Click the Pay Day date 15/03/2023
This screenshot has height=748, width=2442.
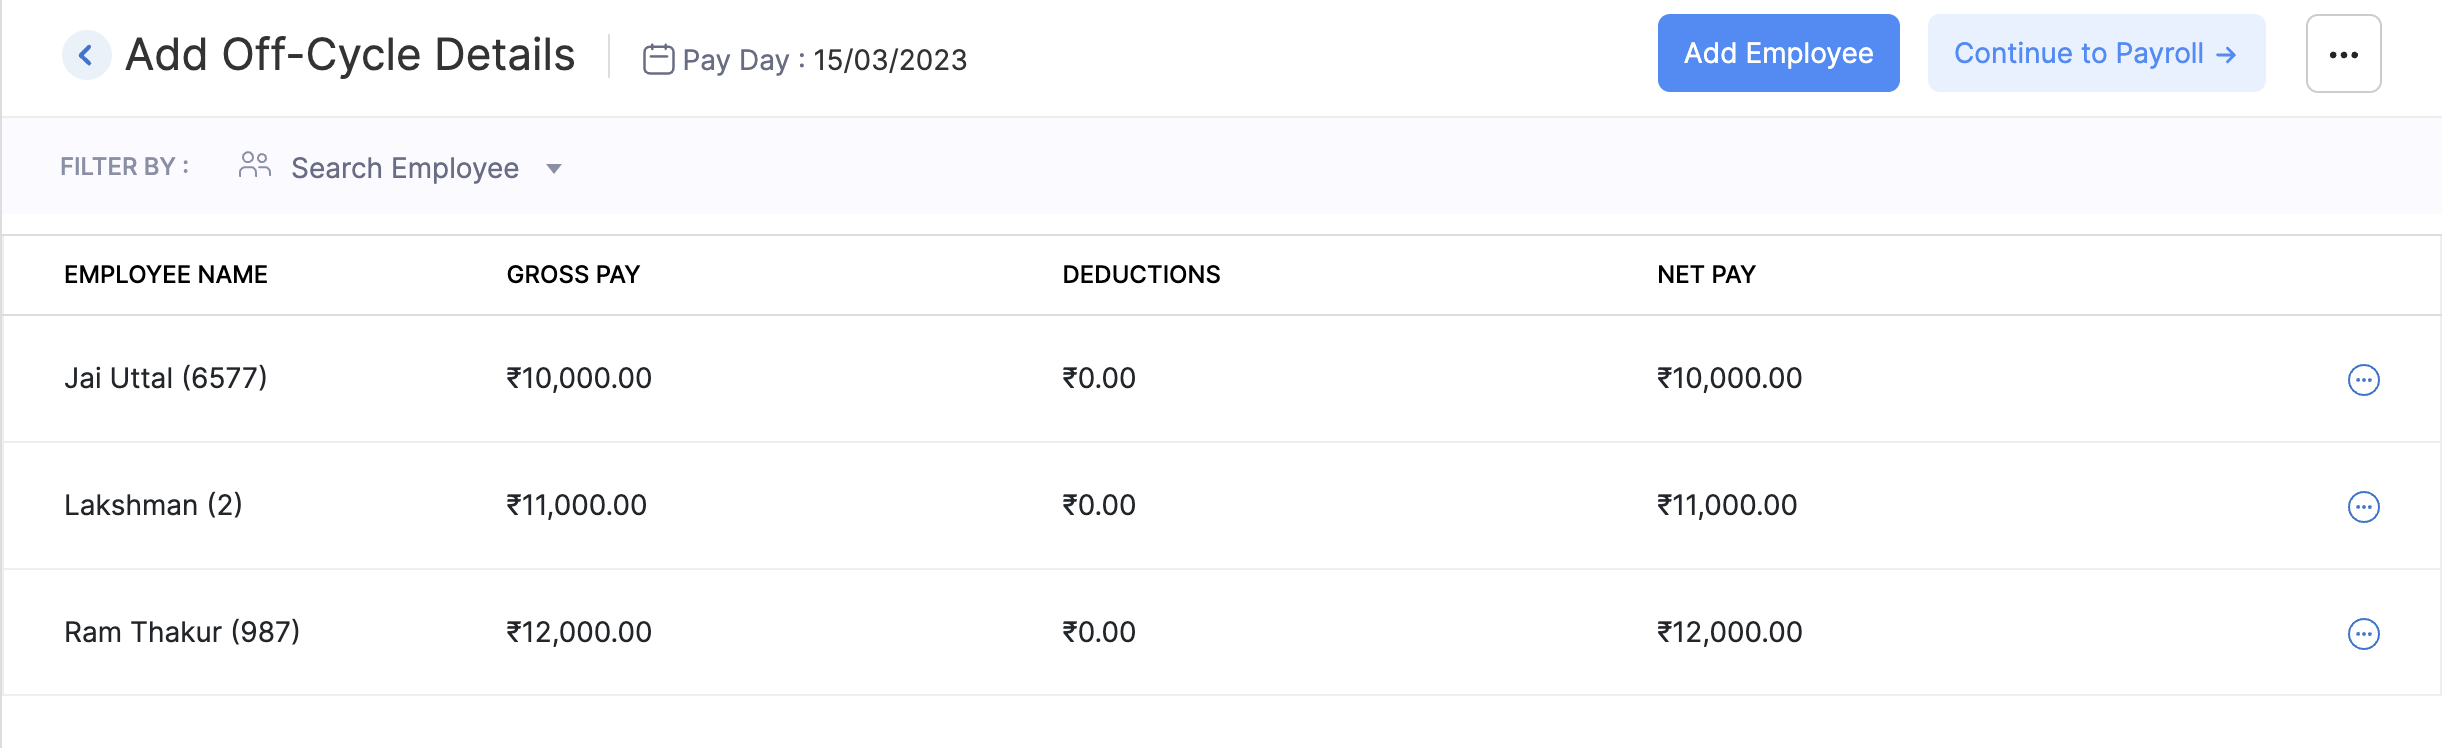click(x=888, y=60)
